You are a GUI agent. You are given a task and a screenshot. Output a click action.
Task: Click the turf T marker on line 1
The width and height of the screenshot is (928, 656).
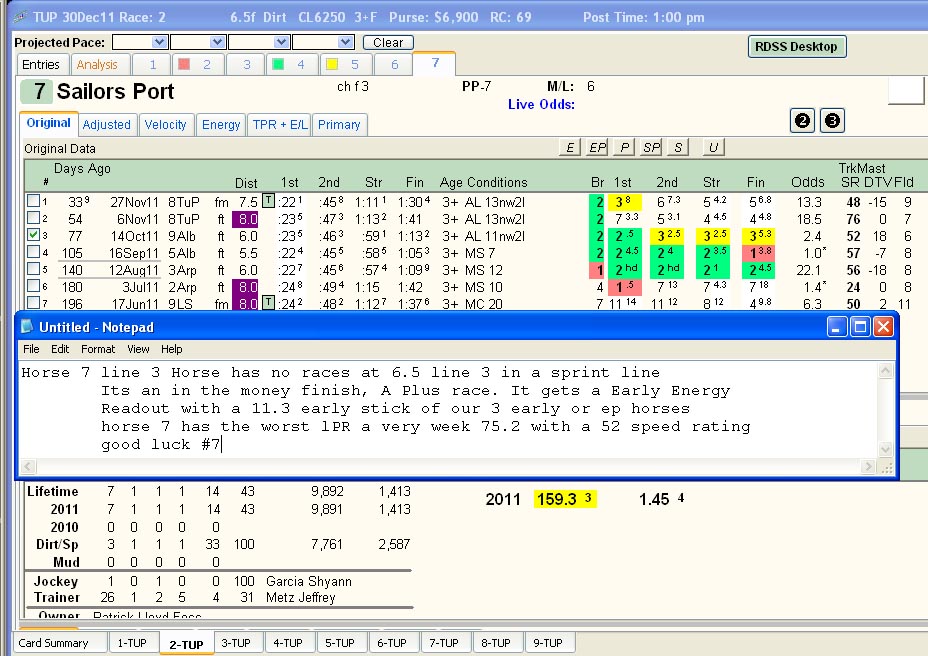pos(268,201)
